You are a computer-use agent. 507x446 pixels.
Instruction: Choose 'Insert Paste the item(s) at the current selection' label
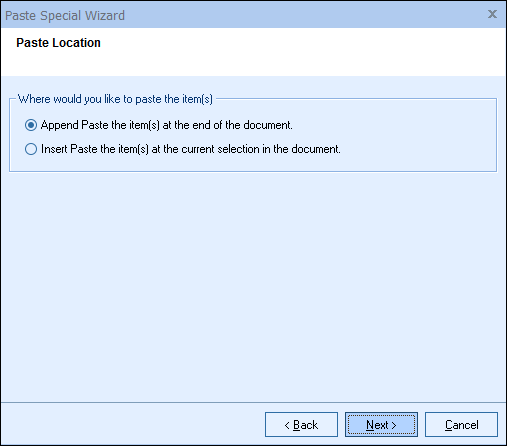pos(191,149)
